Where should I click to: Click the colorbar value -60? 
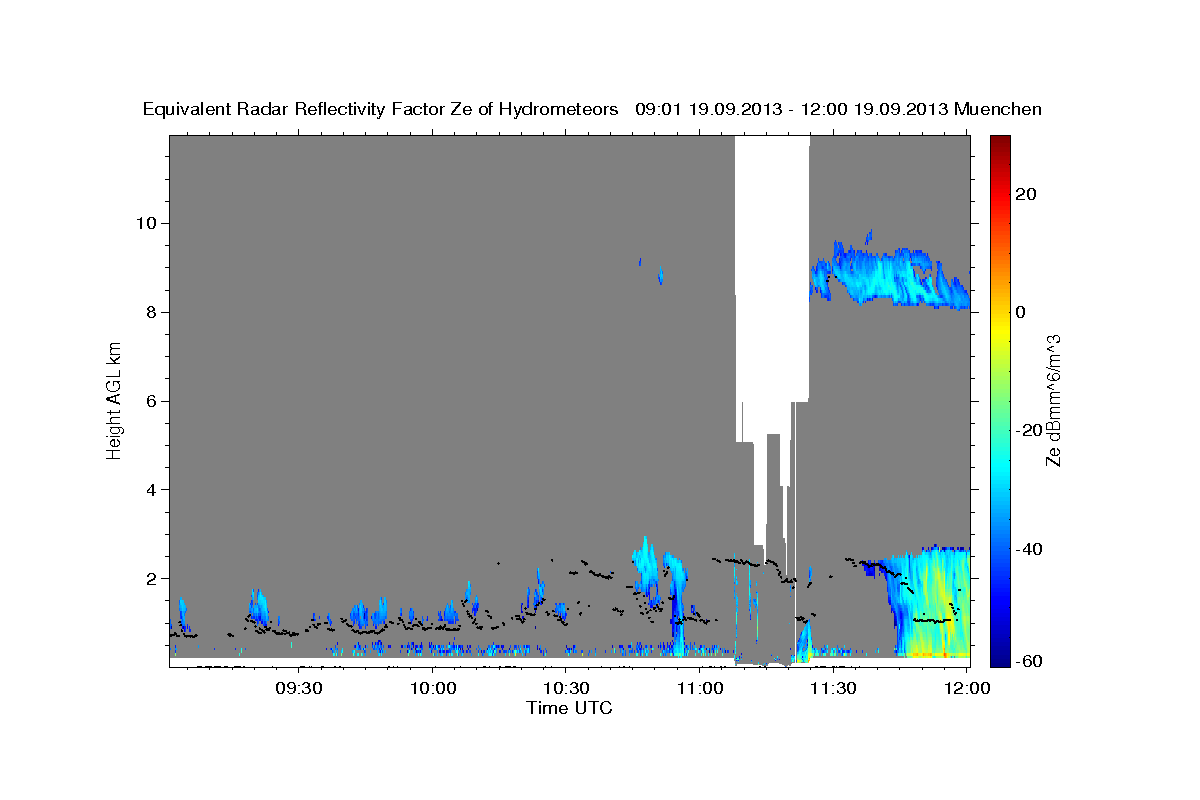1028,662
